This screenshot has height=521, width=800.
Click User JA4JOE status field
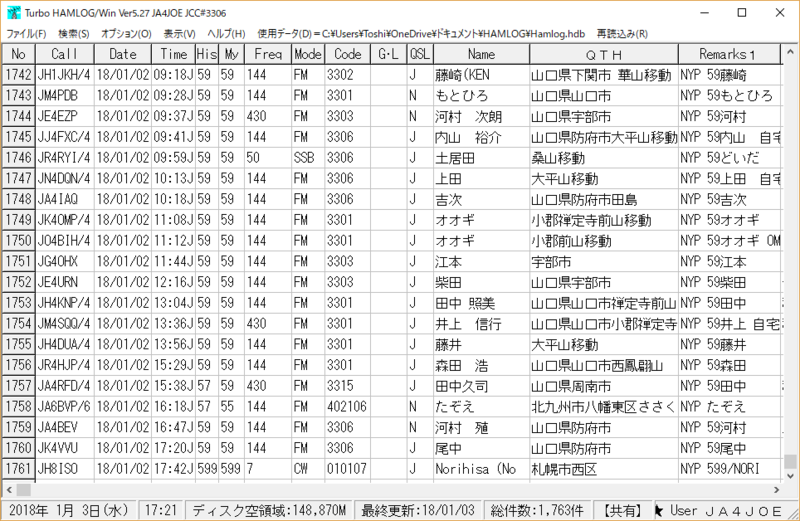[x=726, y=510]
